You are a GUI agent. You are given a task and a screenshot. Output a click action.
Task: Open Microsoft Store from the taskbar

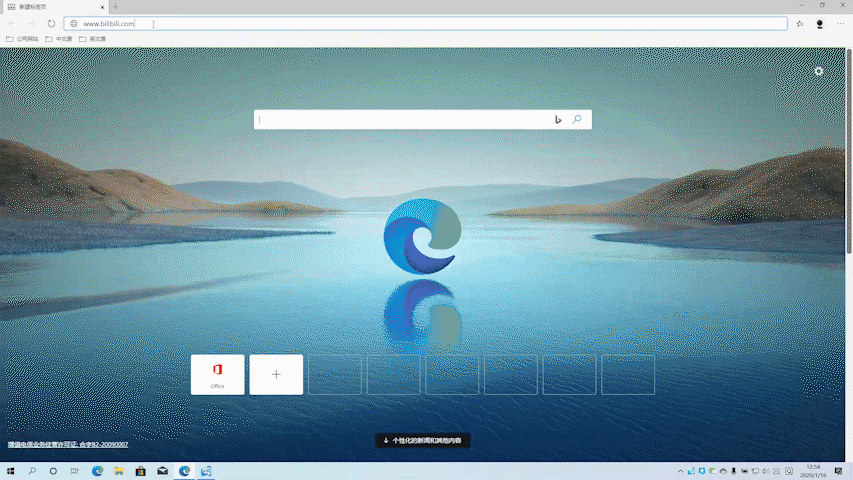[x=141, y=471]
